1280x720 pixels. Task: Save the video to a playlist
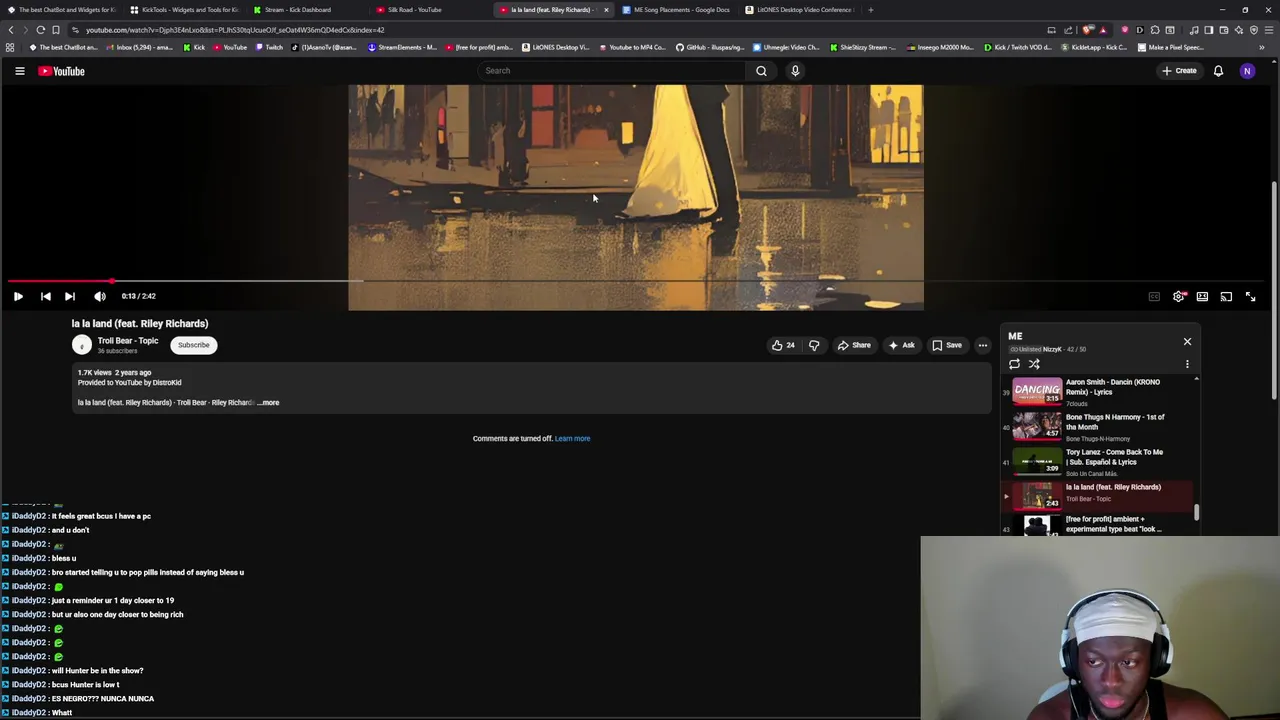(x=947, y=345)
